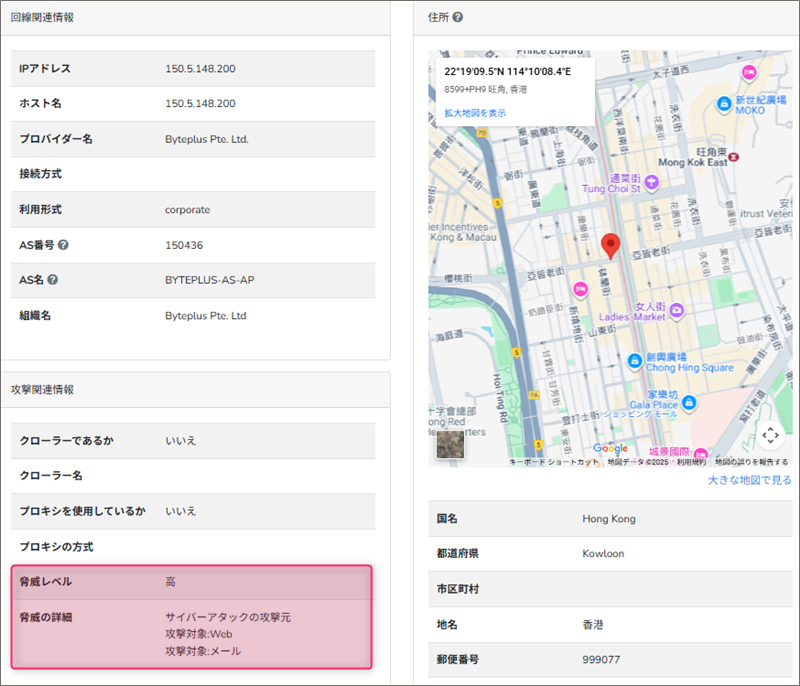Toggle fullscreen view of the map
The width and height of the screenshot is (800, 686).
[x=769, y=436]
